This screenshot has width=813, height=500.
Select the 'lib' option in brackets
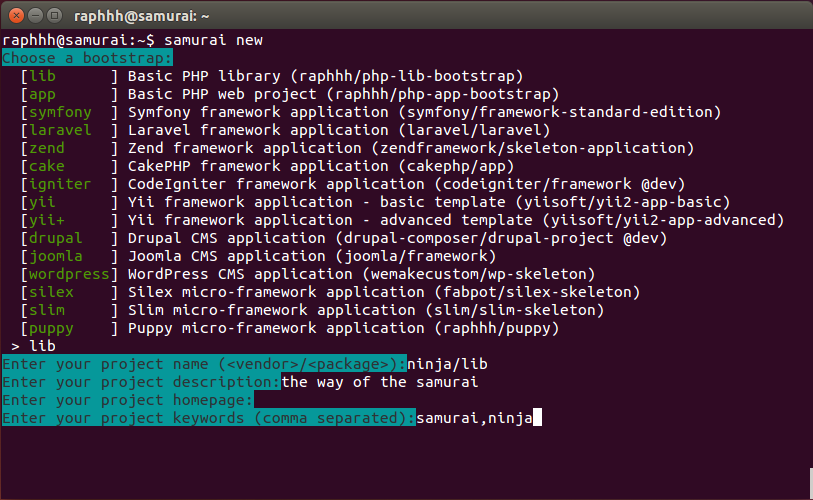pos(42,76)
